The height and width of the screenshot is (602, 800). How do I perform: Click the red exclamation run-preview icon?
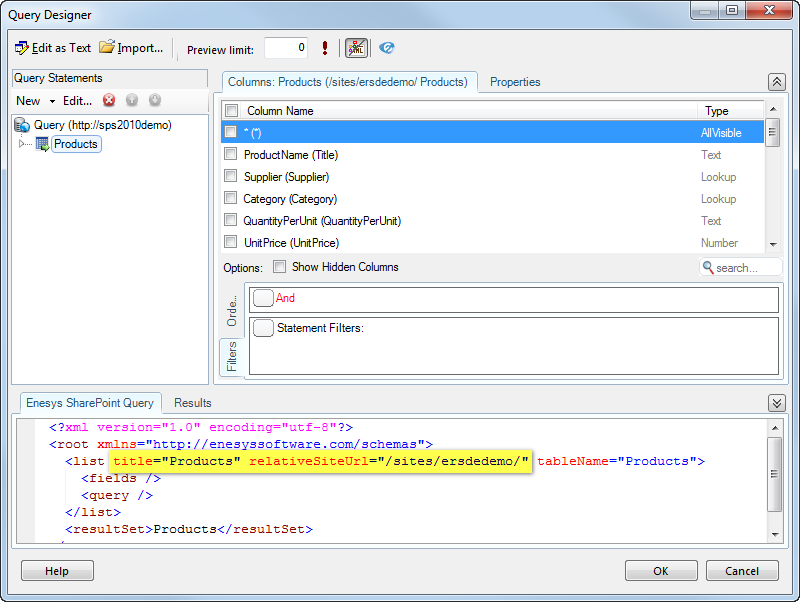325,48
